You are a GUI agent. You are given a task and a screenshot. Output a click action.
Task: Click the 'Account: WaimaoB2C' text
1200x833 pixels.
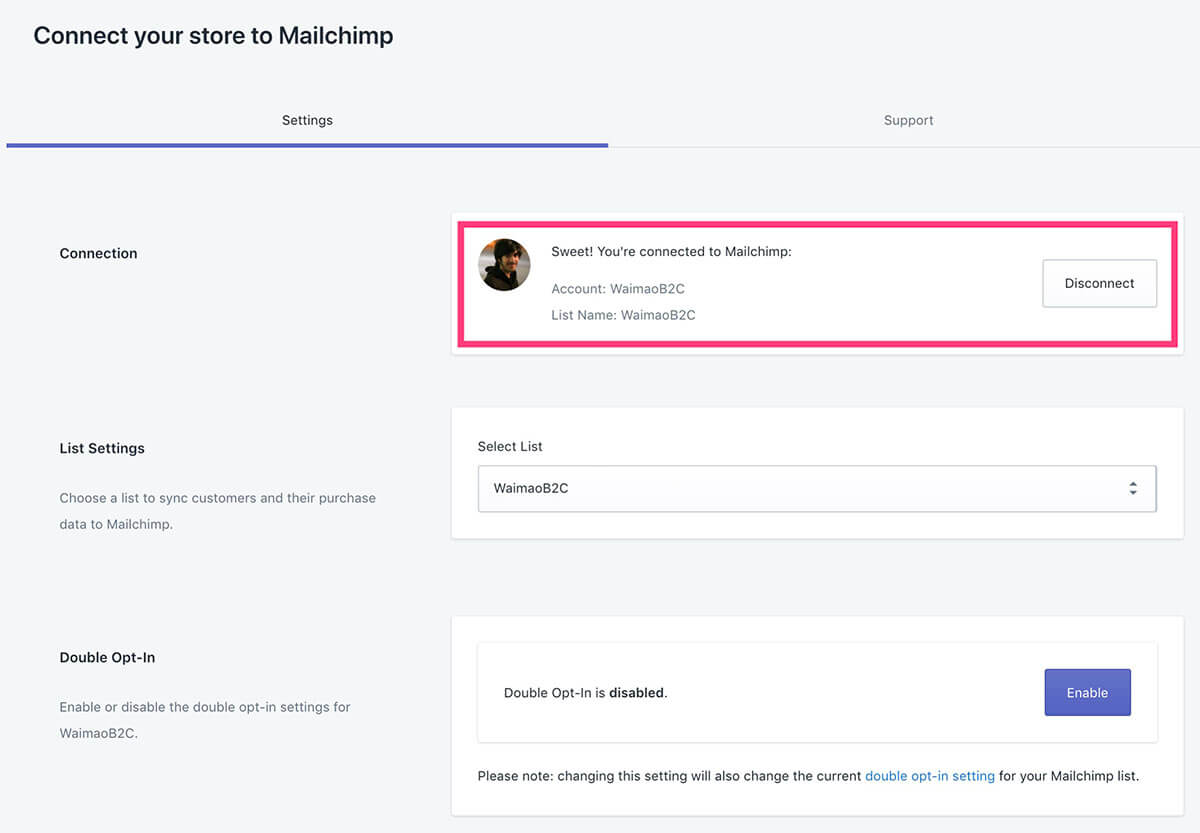tap(618, 288)
